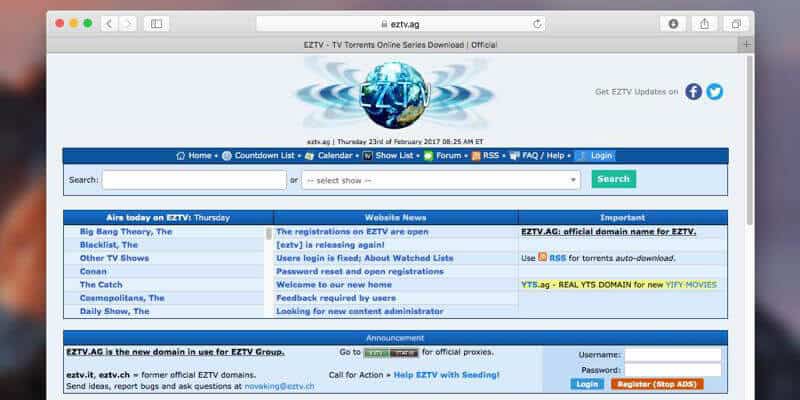800x400 pixels.
Task: Click the EZTV globe logo
Action: [x=395, y=95]
